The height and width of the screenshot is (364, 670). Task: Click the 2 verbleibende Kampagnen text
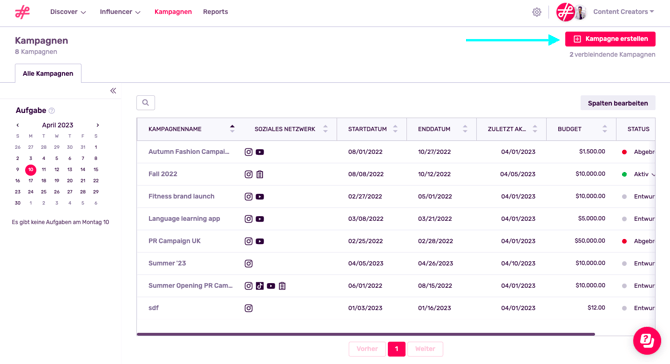tap(612, 55)
